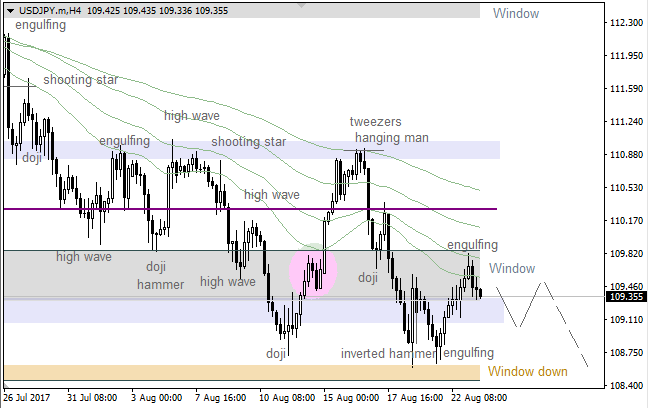This screenshot has width=648, height=408.
Task: Click the "hammer" candlestick label
Action: click(x=160, y=284)
